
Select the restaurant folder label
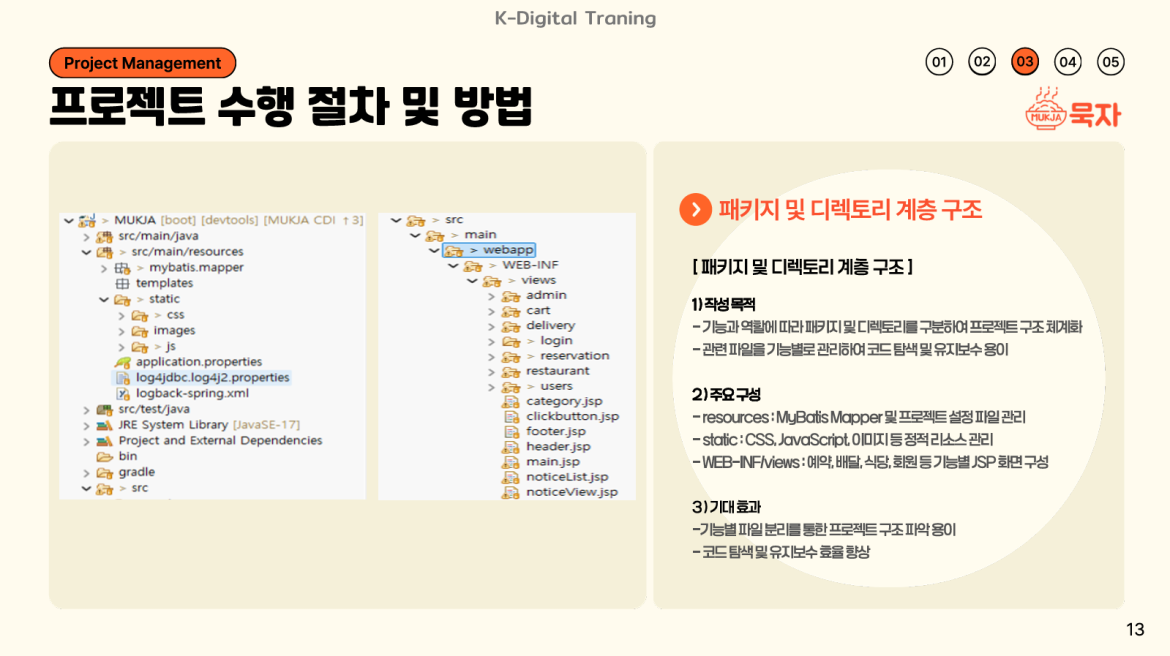(x=557, y=371)
